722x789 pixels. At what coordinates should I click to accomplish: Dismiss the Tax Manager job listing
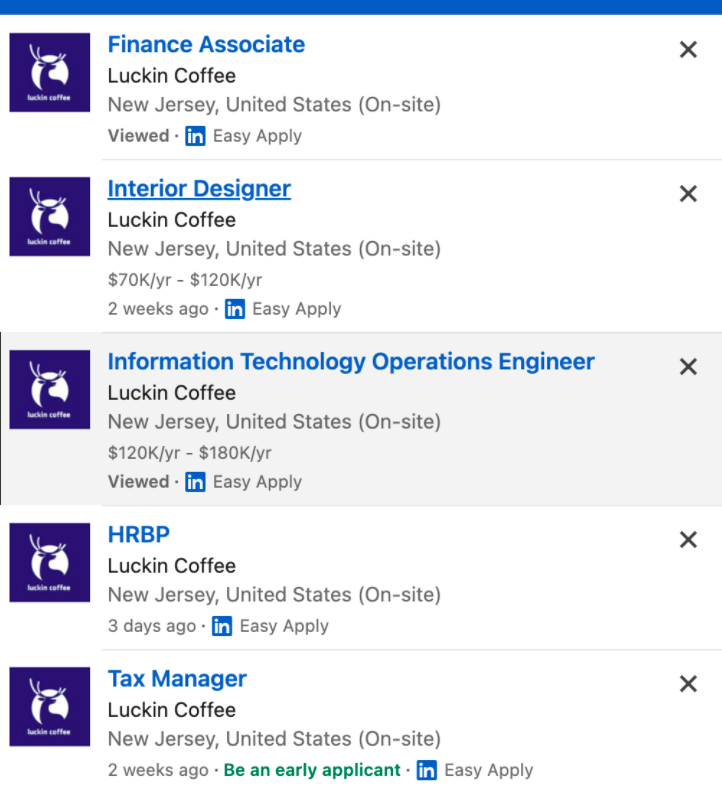[688, 684]
